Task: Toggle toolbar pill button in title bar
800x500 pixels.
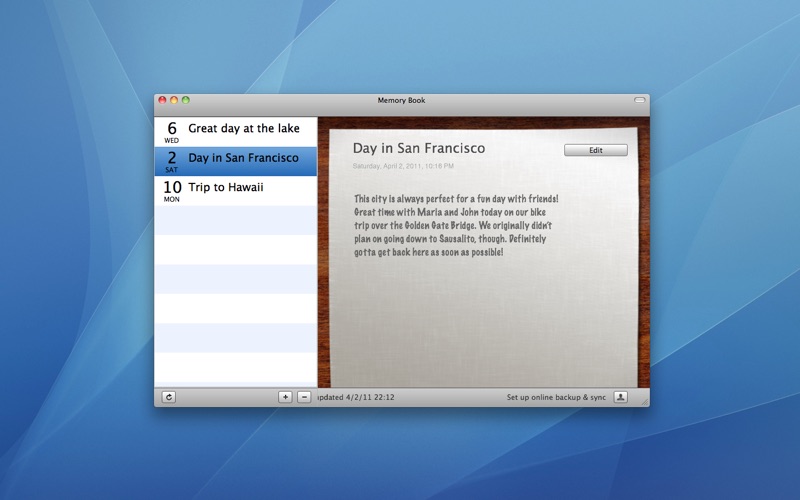Action: pyautogui.click(x=639, y=100)
